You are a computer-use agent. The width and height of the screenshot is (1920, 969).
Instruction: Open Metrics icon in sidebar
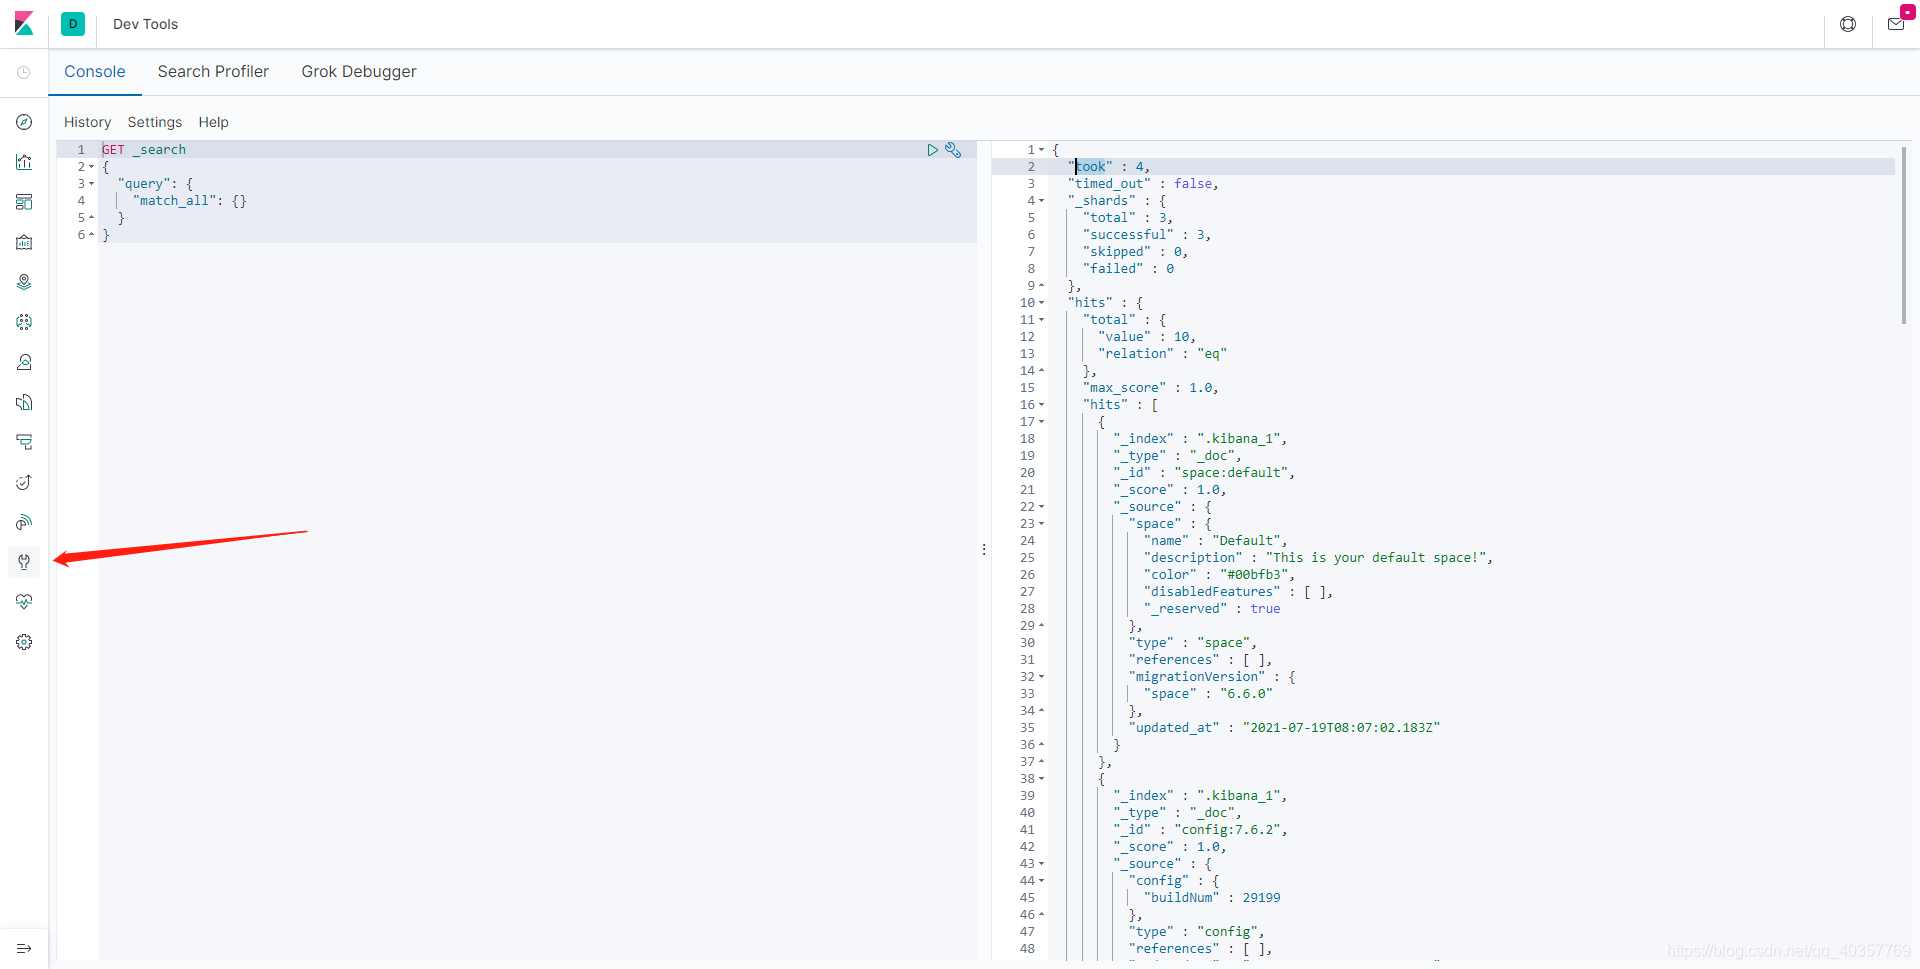point(24,362)
